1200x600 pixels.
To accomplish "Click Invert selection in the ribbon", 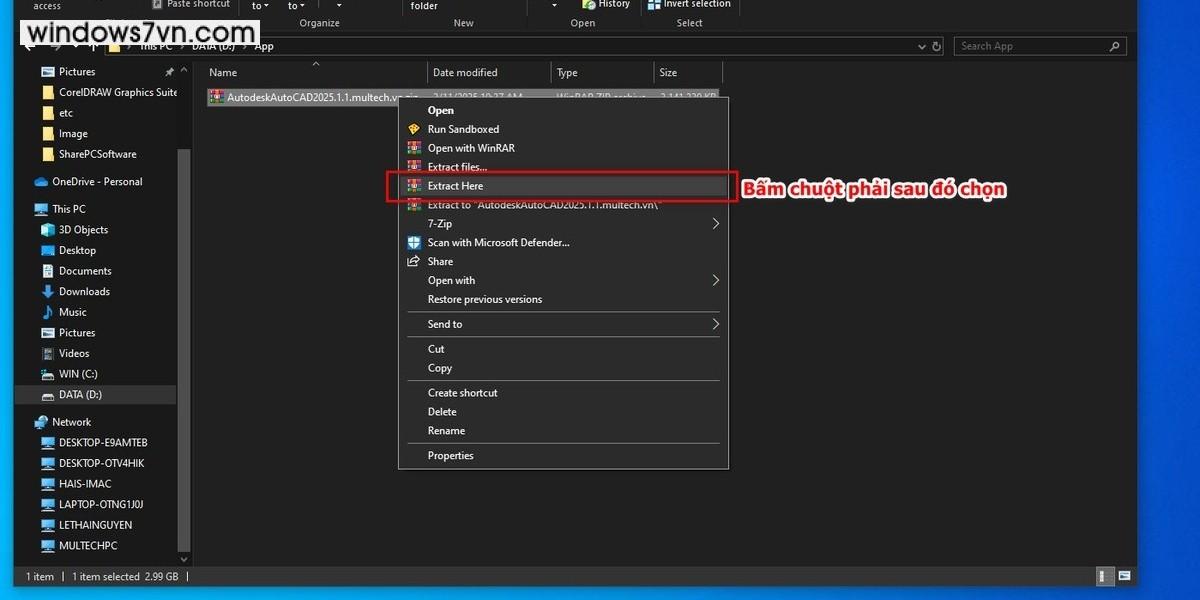I will tap(696, 5).
